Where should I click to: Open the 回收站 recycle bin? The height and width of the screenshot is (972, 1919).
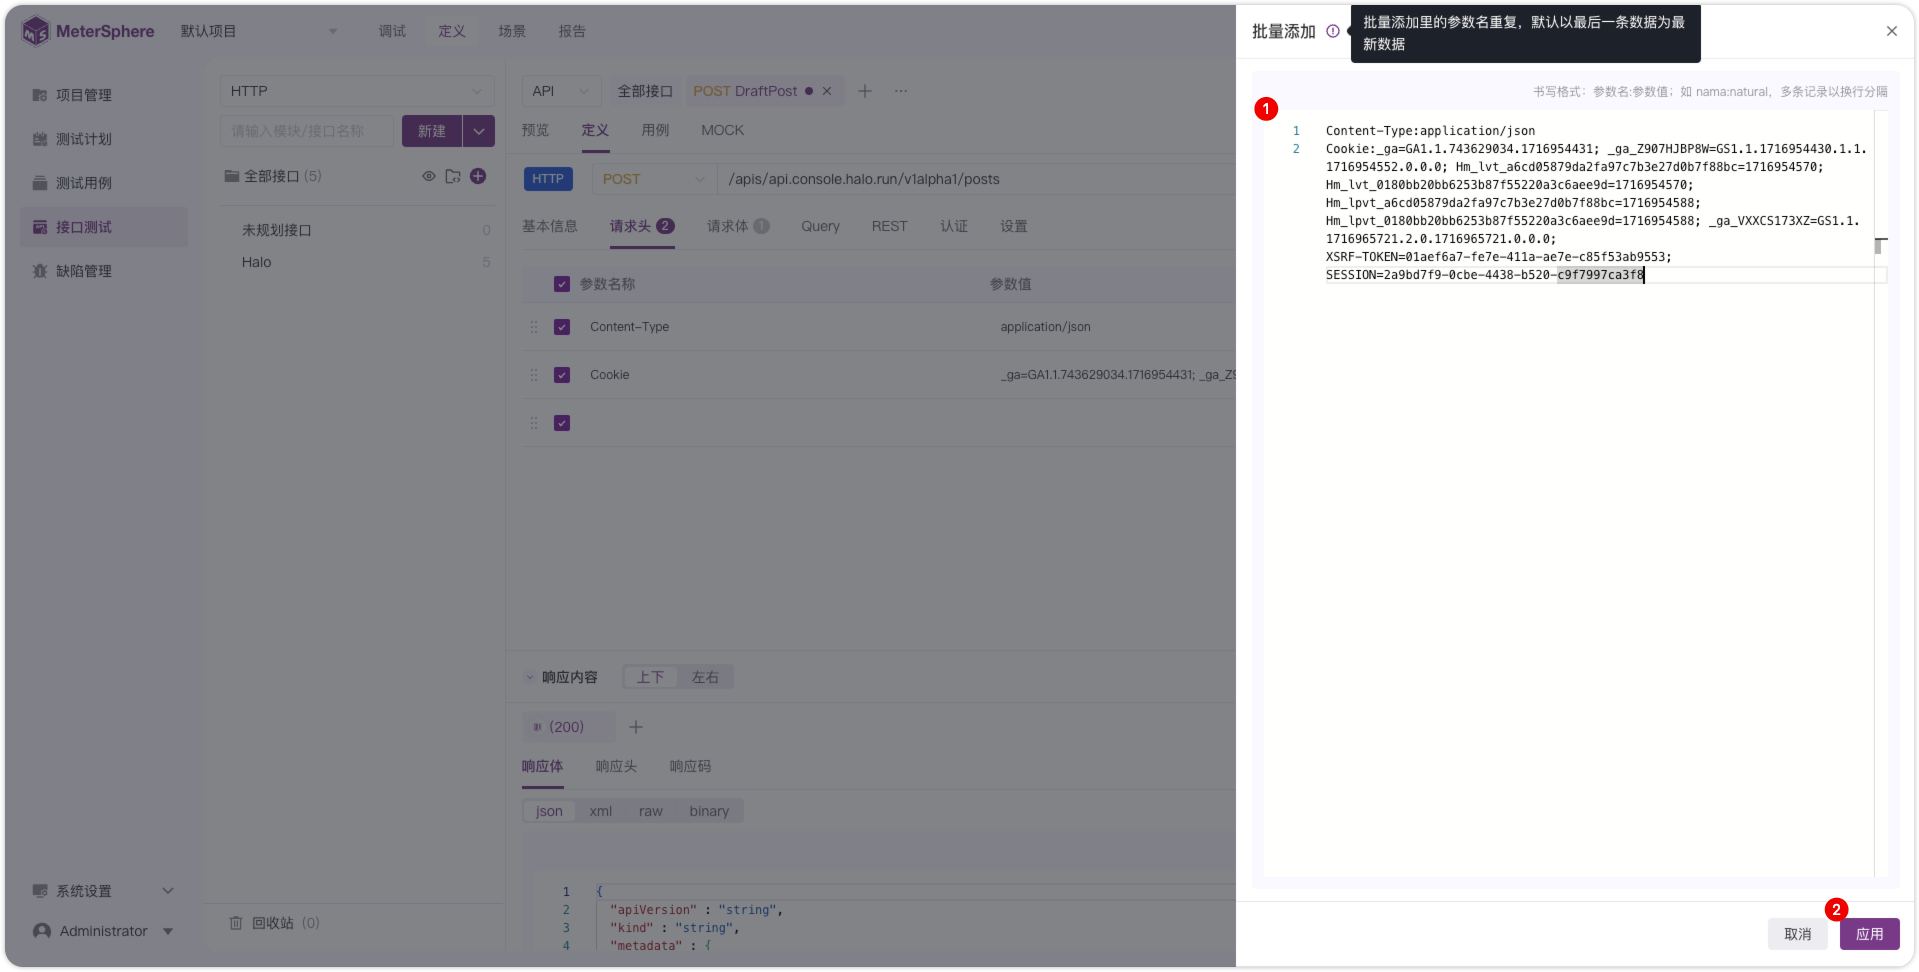[274, 923]
